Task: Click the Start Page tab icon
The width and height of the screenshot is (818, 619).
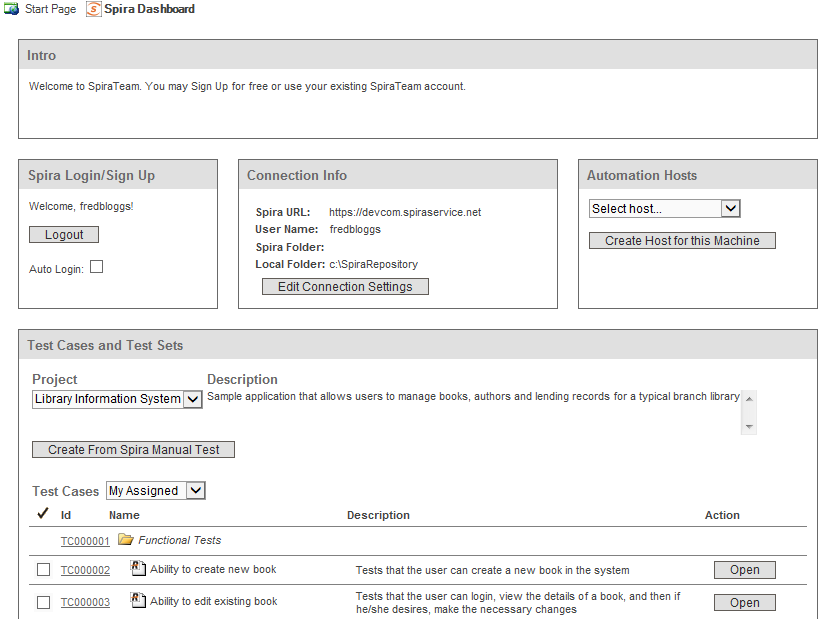Action: (x=12, y=9)
